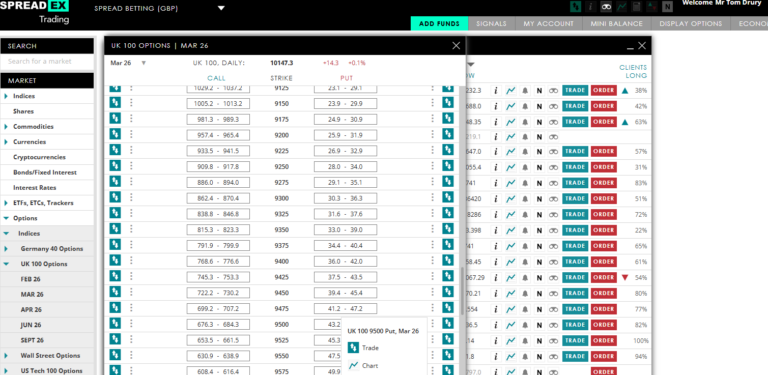Expand the Commodities category
This screenshot has height=375, width=768.
[x=6, y=126]
